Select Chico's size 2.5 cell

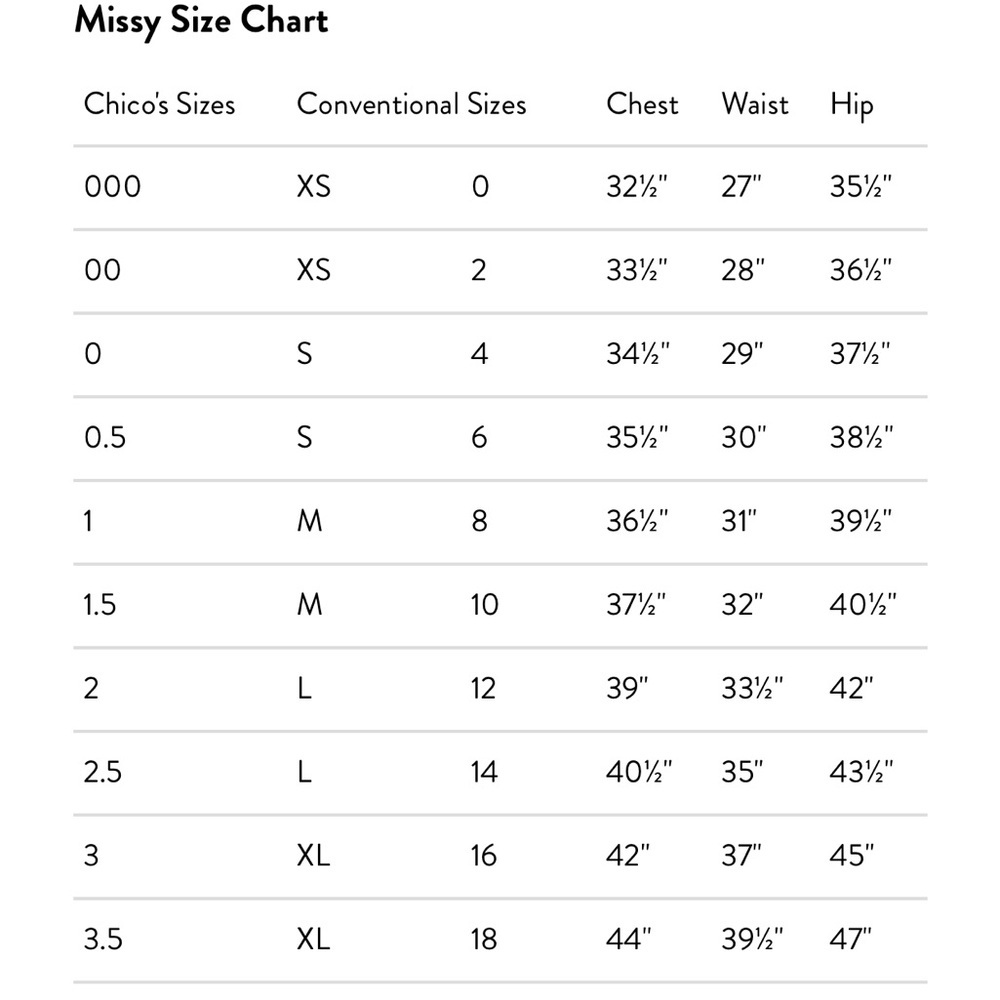point(103,772)
